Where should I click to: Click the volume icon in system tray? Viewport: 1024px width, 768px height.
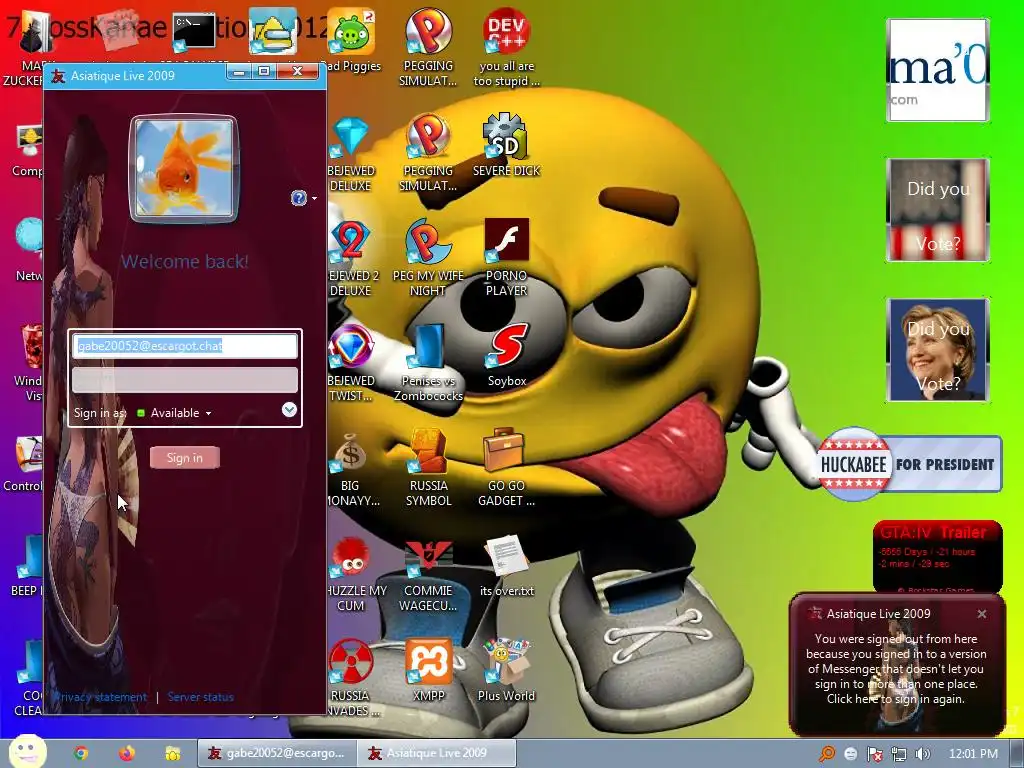(x=922, y=754)
